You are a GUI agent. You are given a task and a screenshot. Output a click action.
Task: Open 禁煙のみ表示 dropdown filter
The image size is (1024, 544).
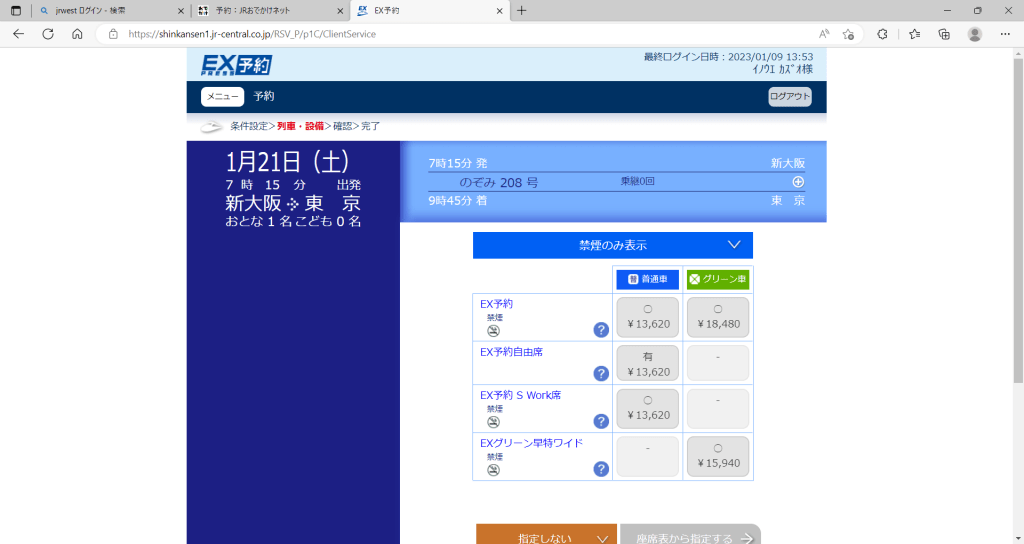[x=612, y=245]
